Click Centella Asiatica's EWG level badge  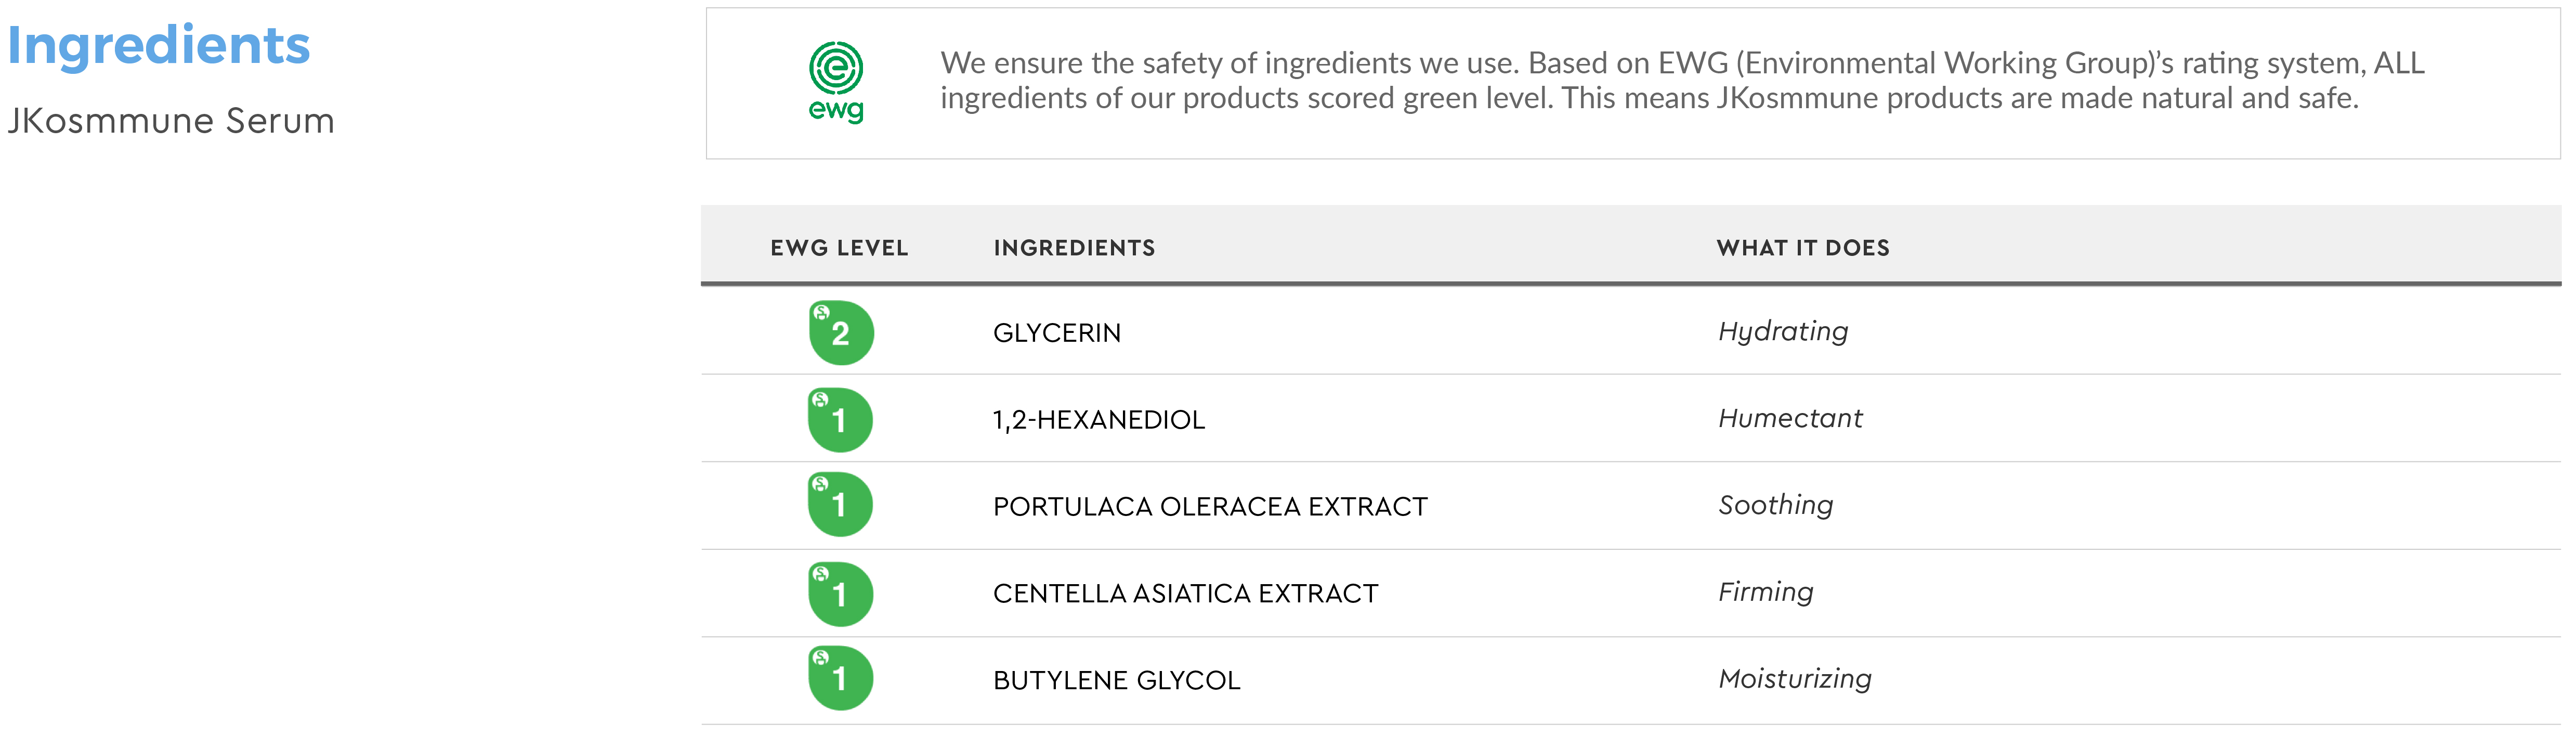[840, 594]
